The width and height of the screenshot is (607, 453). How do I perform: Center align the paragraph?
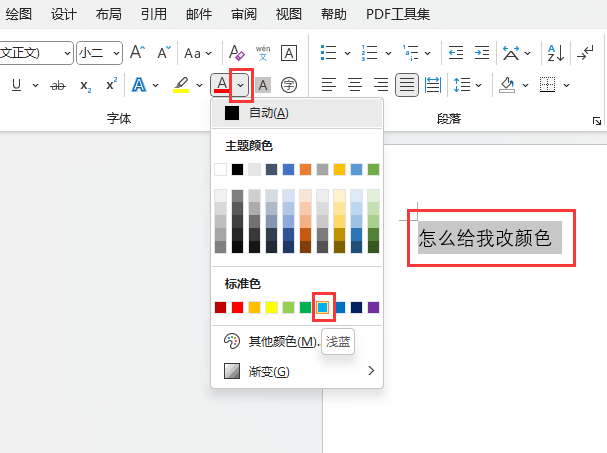tap(354, 85)
